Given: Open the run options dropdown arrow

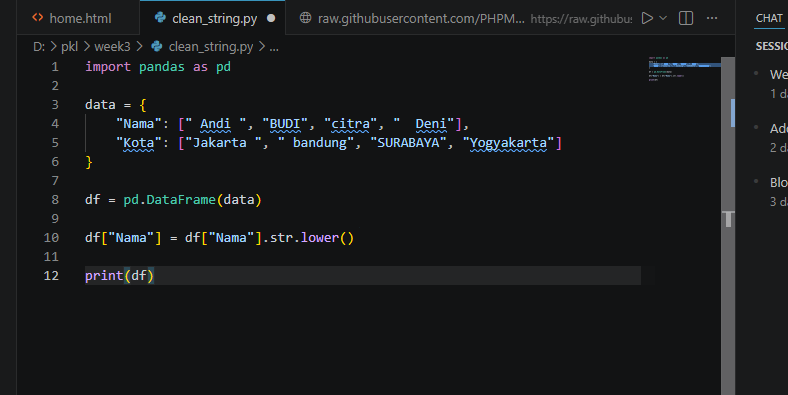Looking at the screenshot, I should (663, 18).
